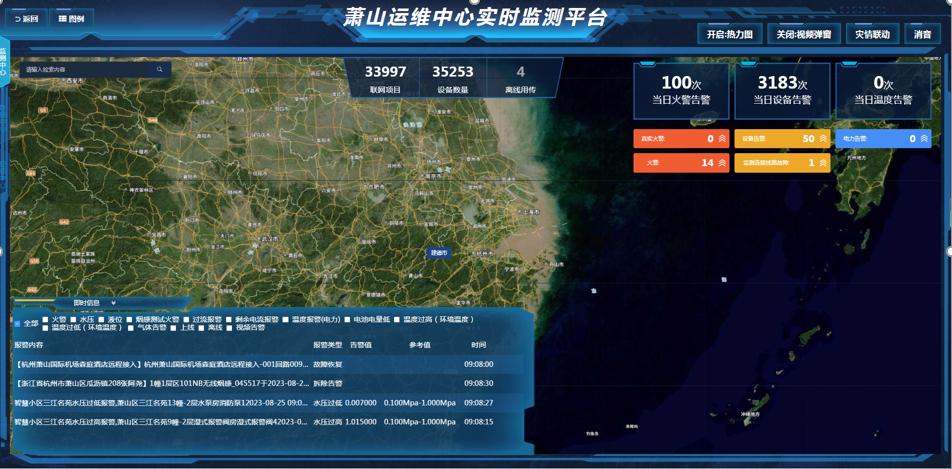Check the 电池电量低 checkbox

pyautogui.click(x=347, y=319)
